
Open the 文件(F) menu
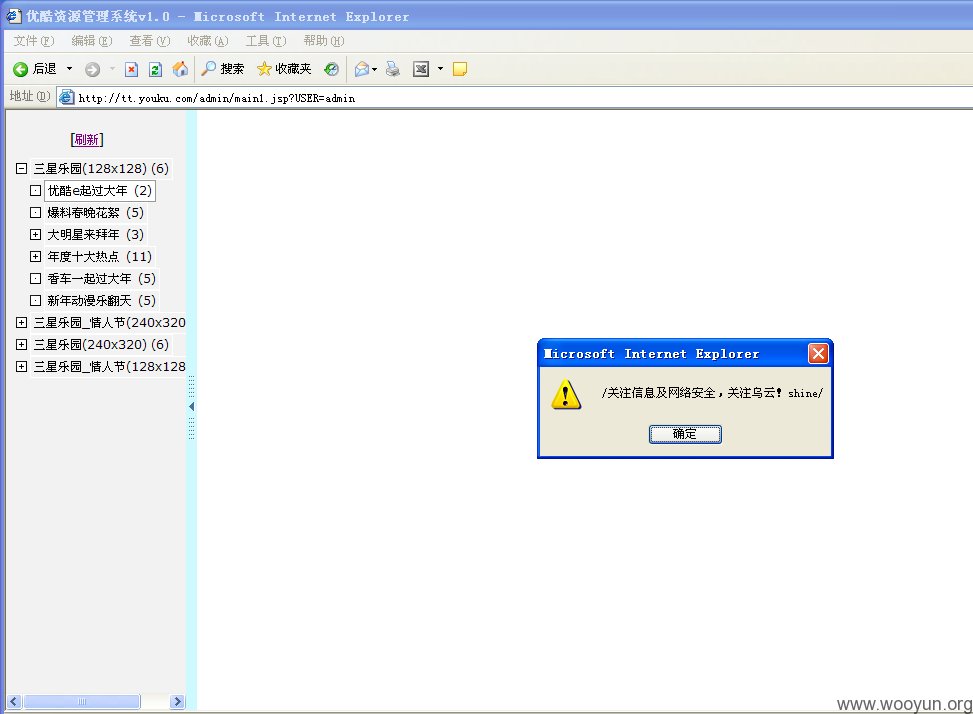34,41
